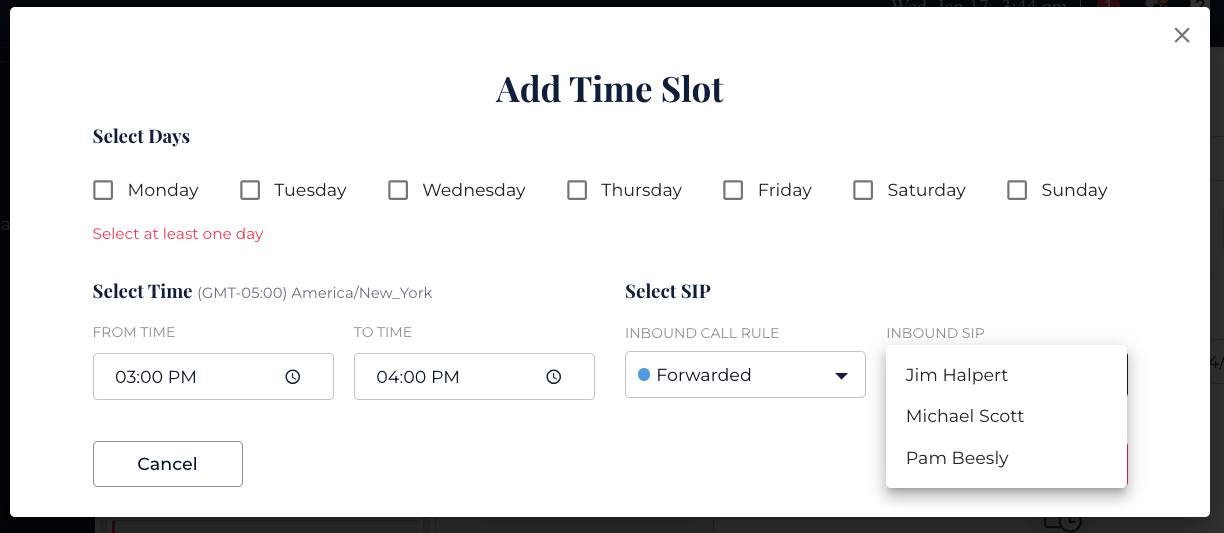The height and width of the screenshot is (533, 1224).
Task: Mark the Saturday checkbox
Action: coord(863,190)
